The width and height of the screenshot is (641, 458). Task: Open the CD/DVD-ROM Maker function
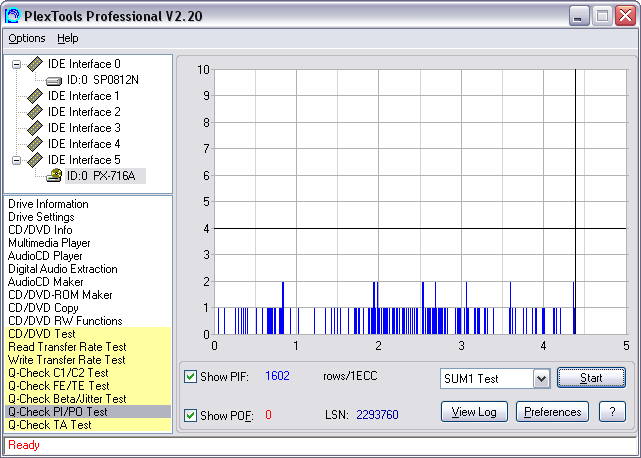[60, 295]
